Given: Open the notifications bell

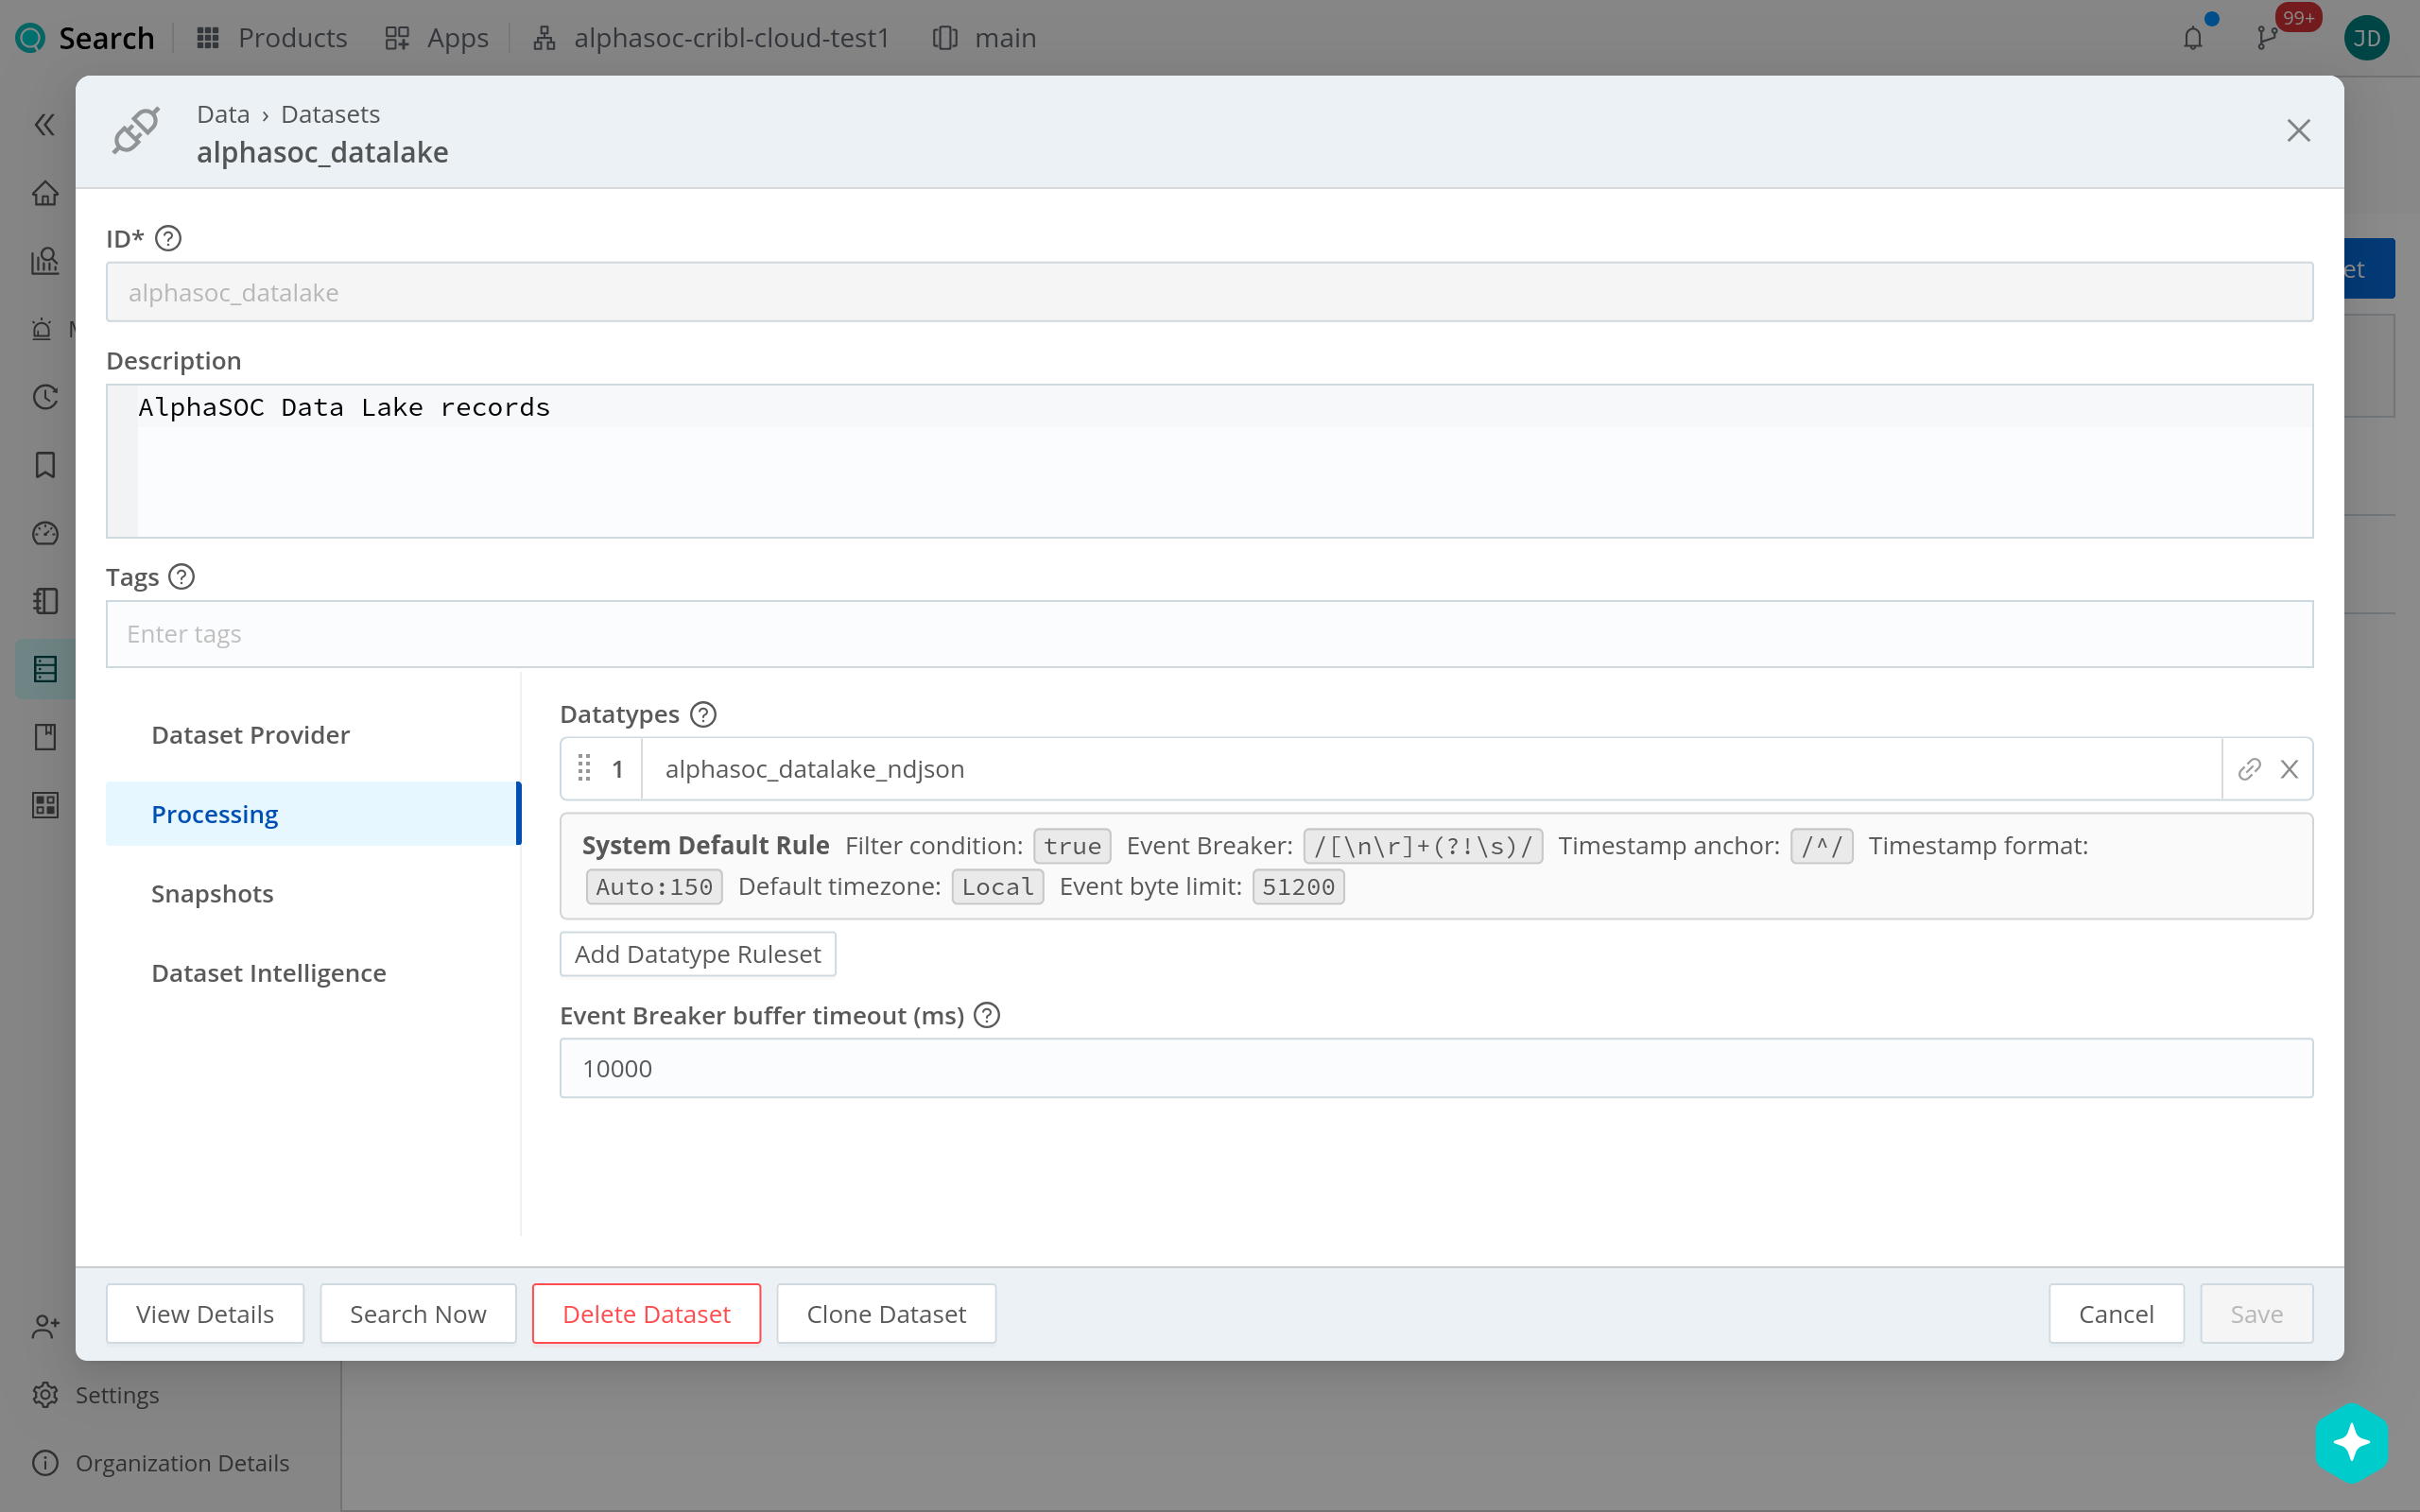Looking at the screenshot, I should (x=2193, y=38).
